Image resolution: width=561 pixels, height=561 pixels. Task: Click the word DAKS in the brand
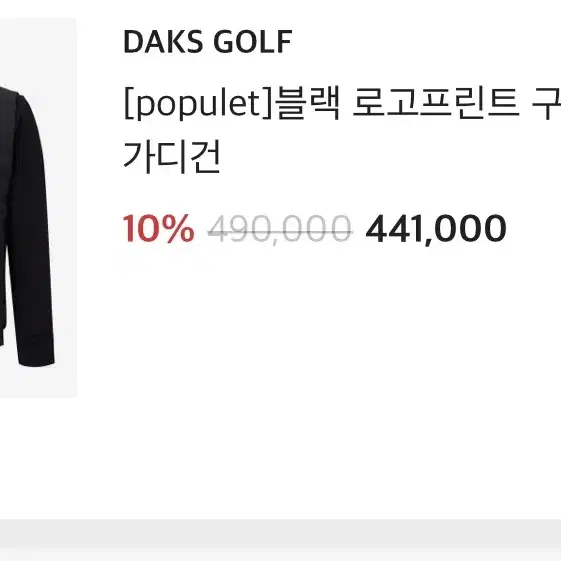(163, 42)
